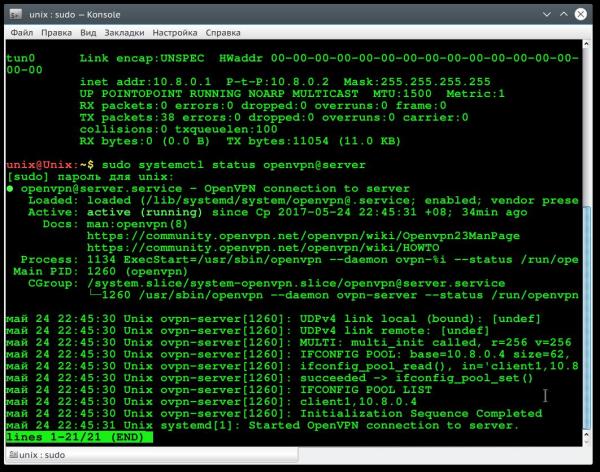600x472 pixels.
Task: Click 'Main PID: 1260 (openvpn)' line
Action: click(x=100, y=271)
